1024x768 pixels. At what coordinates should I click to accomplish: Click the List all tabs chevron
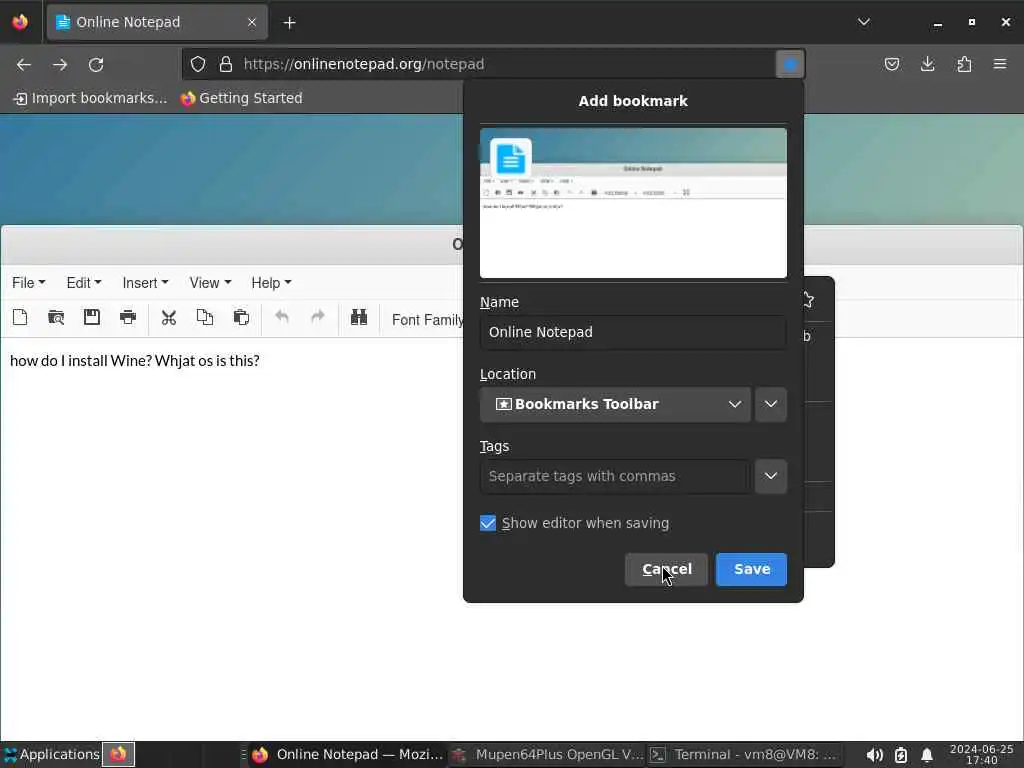863,22
